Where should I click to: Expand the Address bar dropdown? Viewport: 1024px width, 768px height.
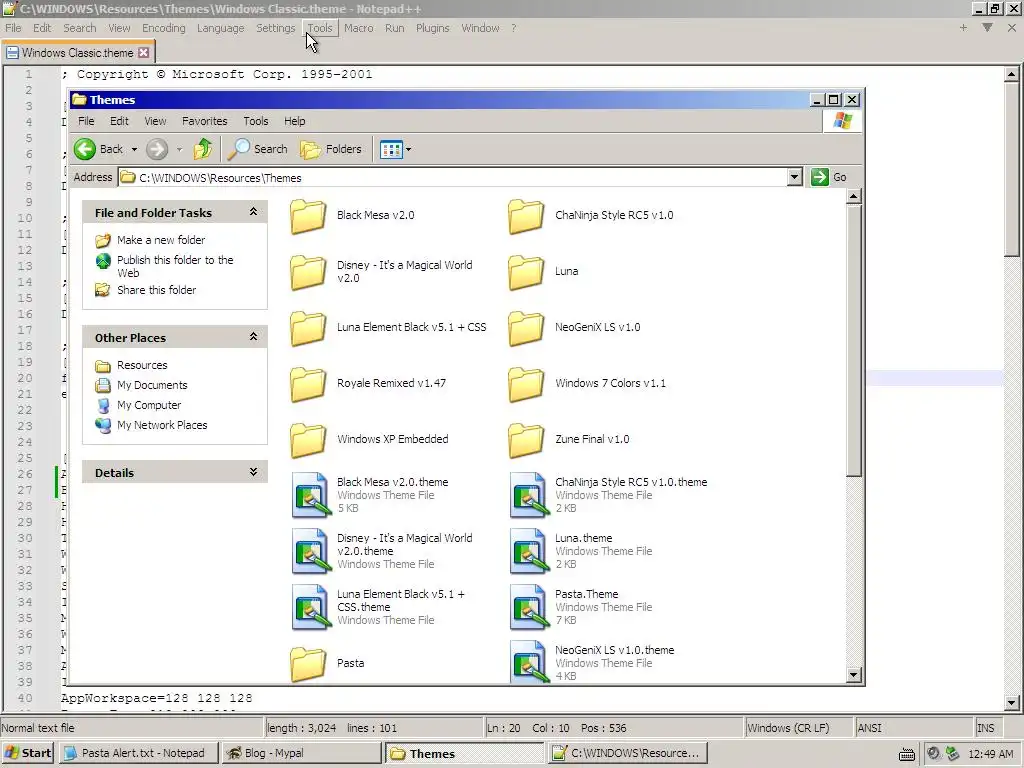794,177
